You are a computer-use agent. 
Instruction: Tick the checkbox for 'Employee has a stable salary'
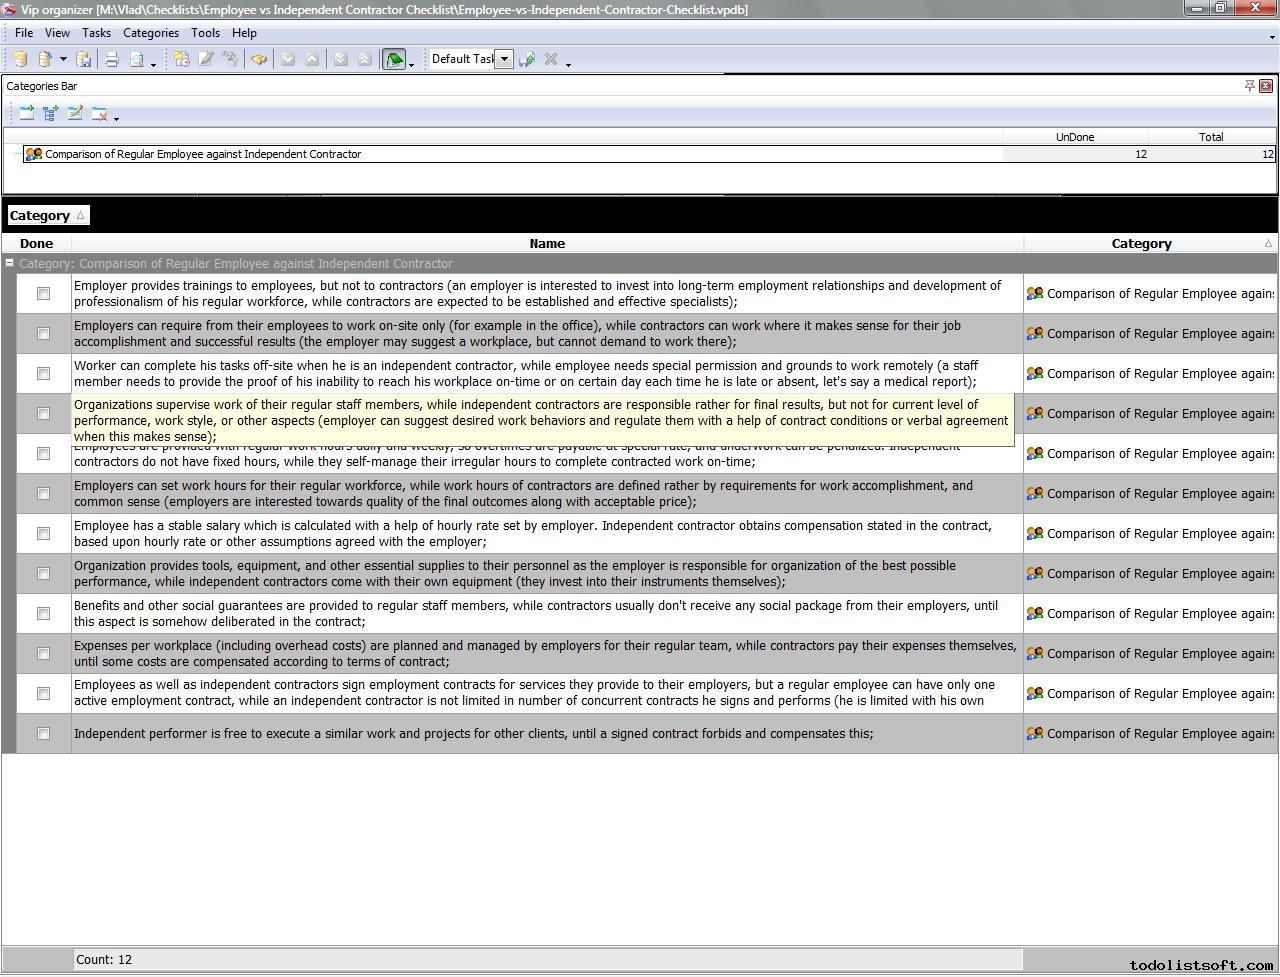tap(43, 534)
